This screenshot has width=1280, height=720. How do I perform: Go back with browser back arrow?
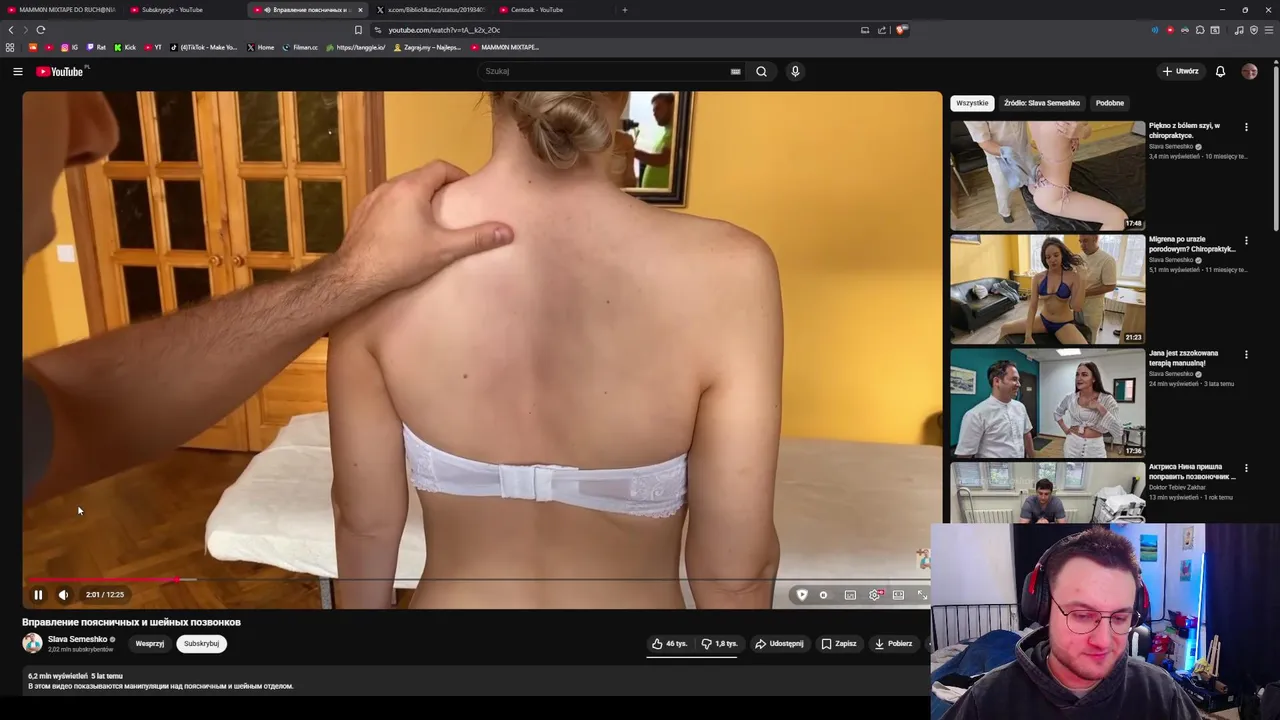pyautogui.click(x=11, y=30)
